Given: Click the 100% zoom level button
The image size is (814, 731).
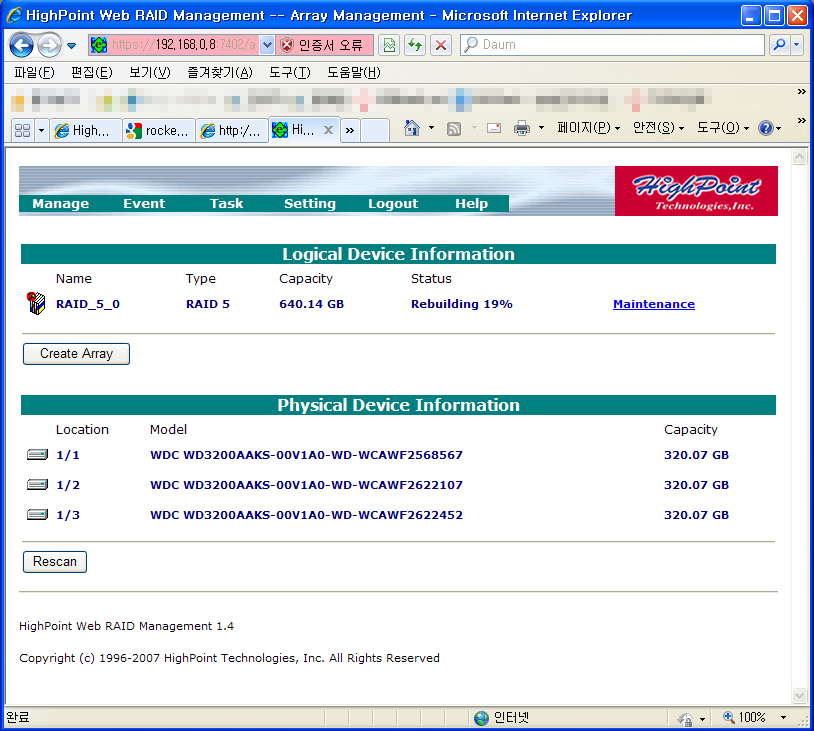Looking at the screenshot, I should [744, 718].
